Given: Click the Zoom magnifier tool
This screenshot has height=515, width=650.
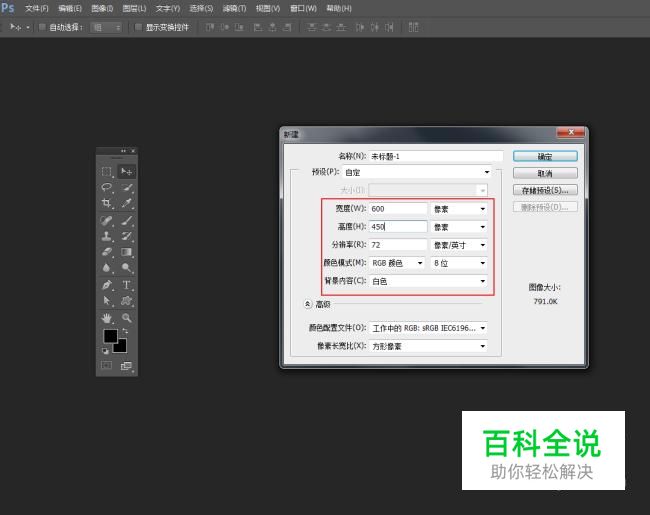Looking at the screenshot, I should pos(127,318).
